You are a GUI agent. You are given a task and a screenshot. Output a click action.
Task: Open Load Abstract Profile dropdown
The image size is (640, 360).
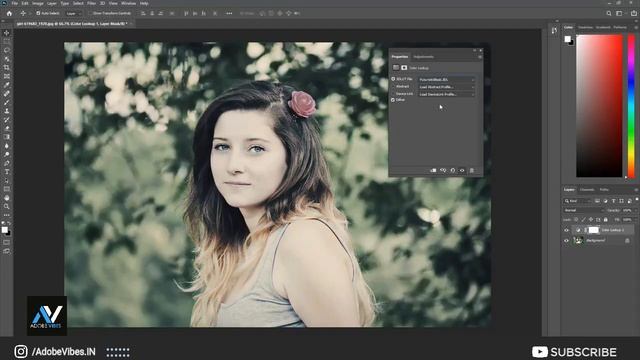tap(447, 87)
